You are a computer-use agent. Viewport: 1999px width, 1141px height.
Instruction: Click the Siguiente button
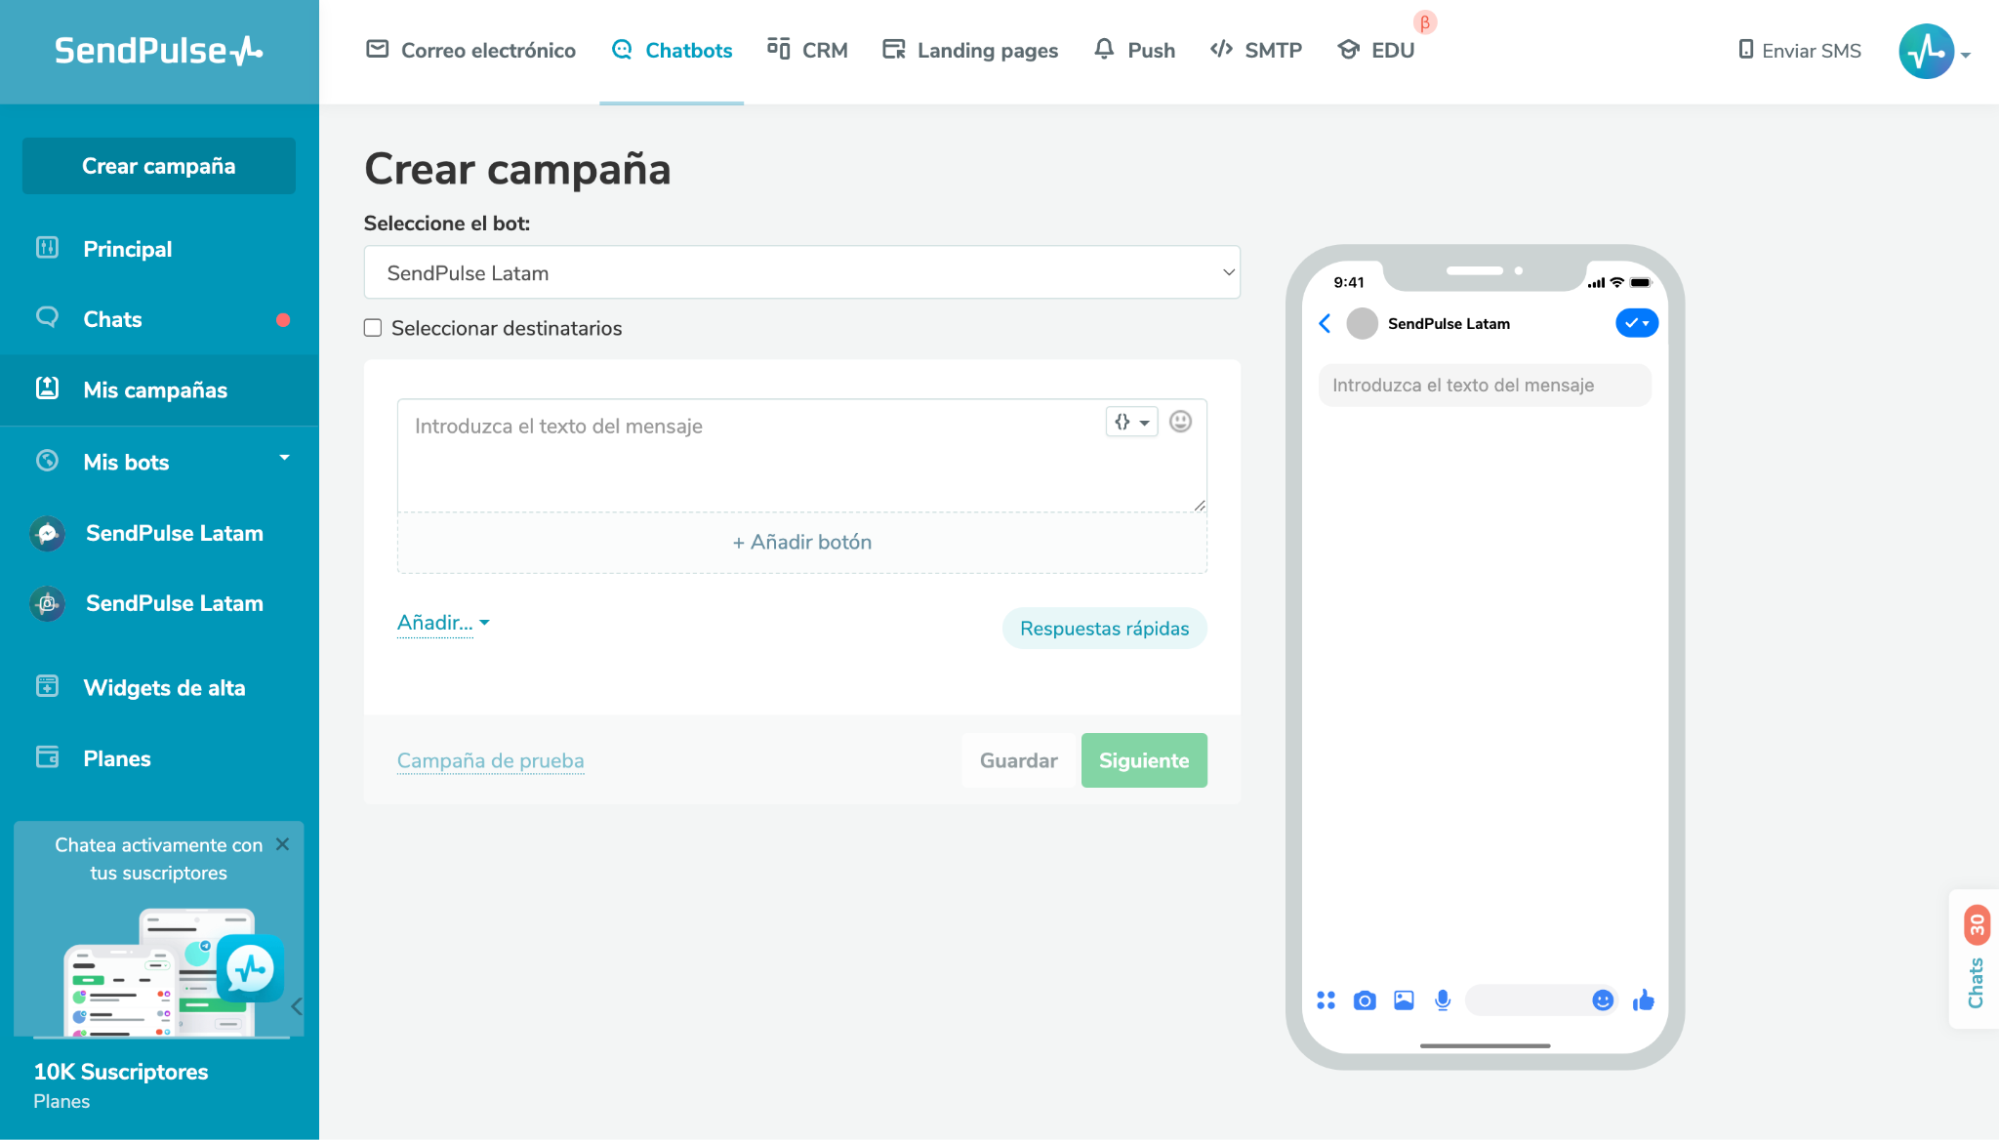[1143, 760]
